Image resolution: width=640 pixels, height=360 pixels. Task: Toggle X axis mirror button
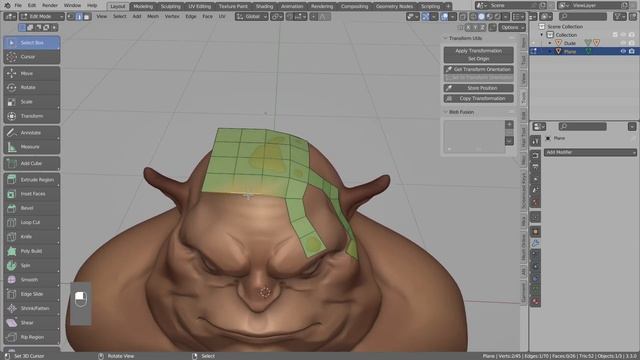pos(468,27)
